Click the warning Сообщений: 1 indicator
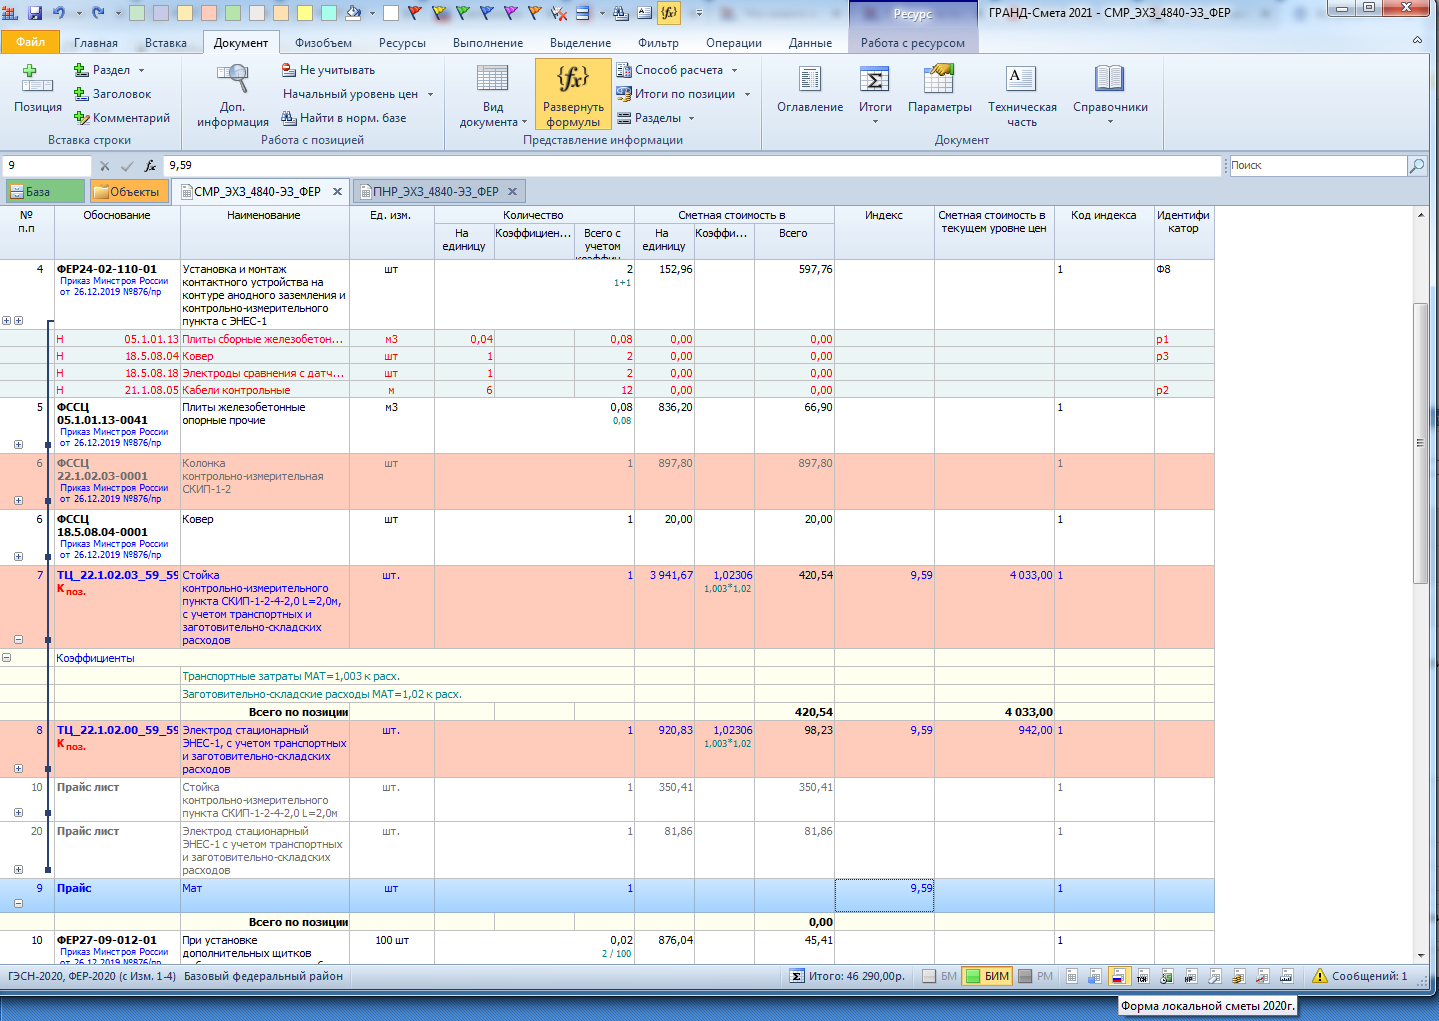1439x1021 pixels. [1359, 976]
